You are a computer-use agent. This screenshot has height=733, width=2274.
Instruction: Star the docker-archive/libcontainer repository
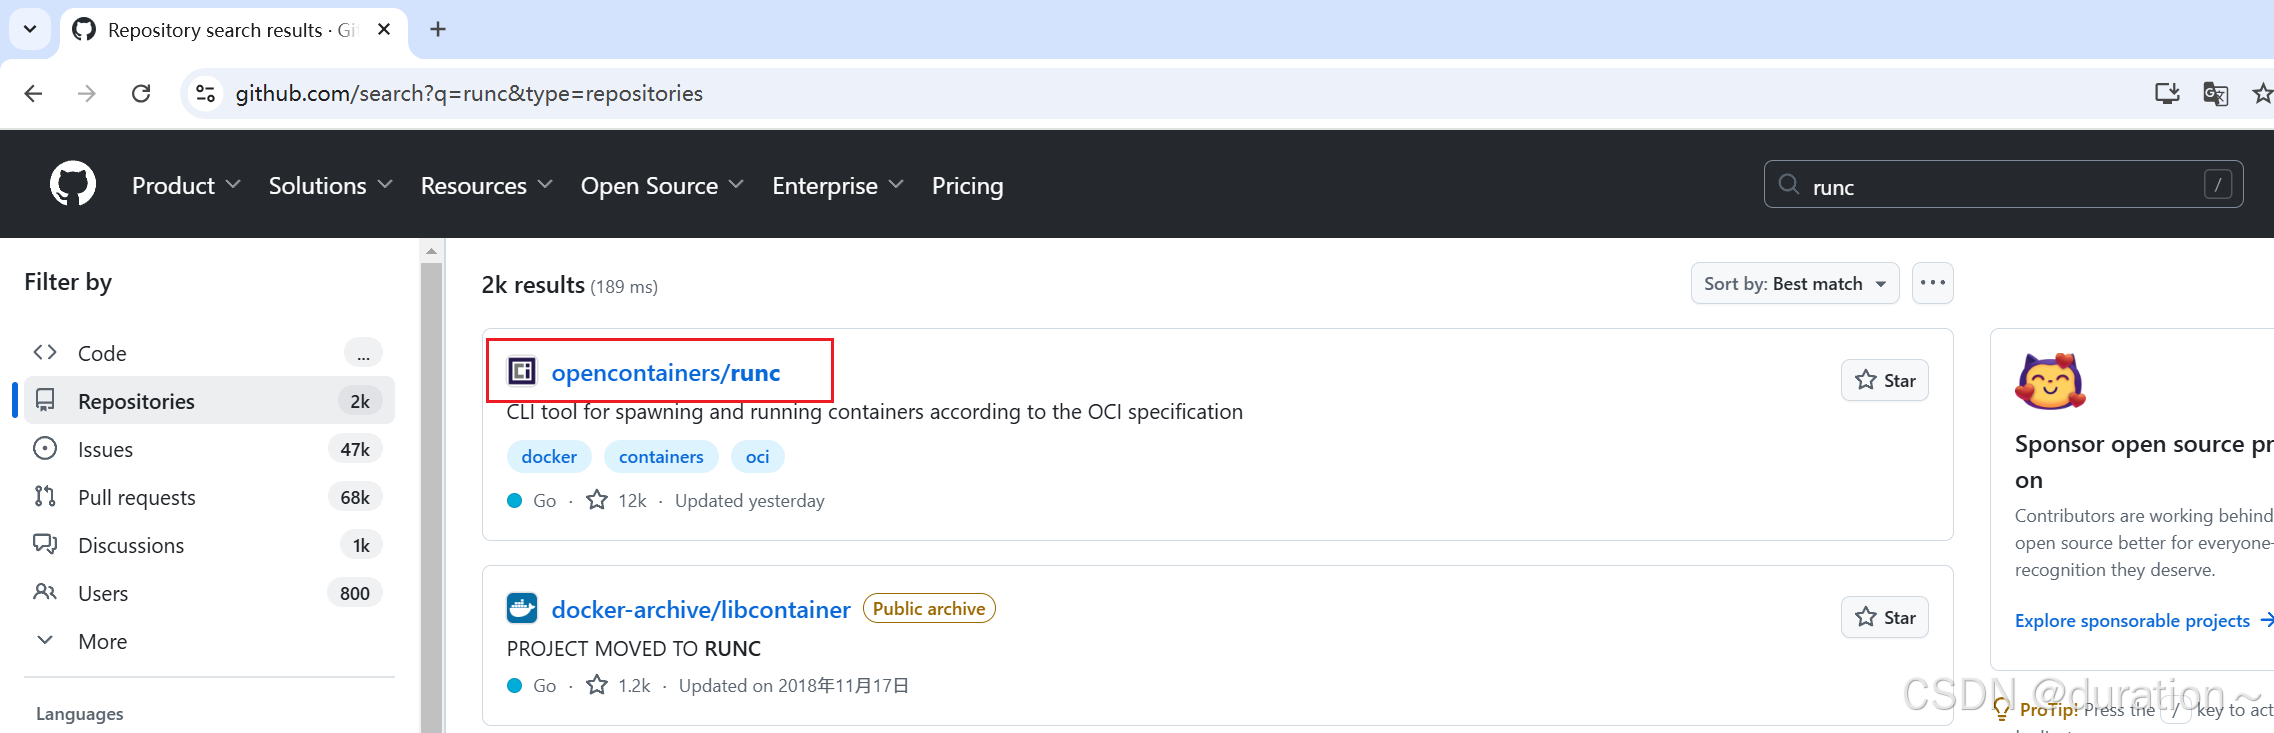tap(1884, 617)
